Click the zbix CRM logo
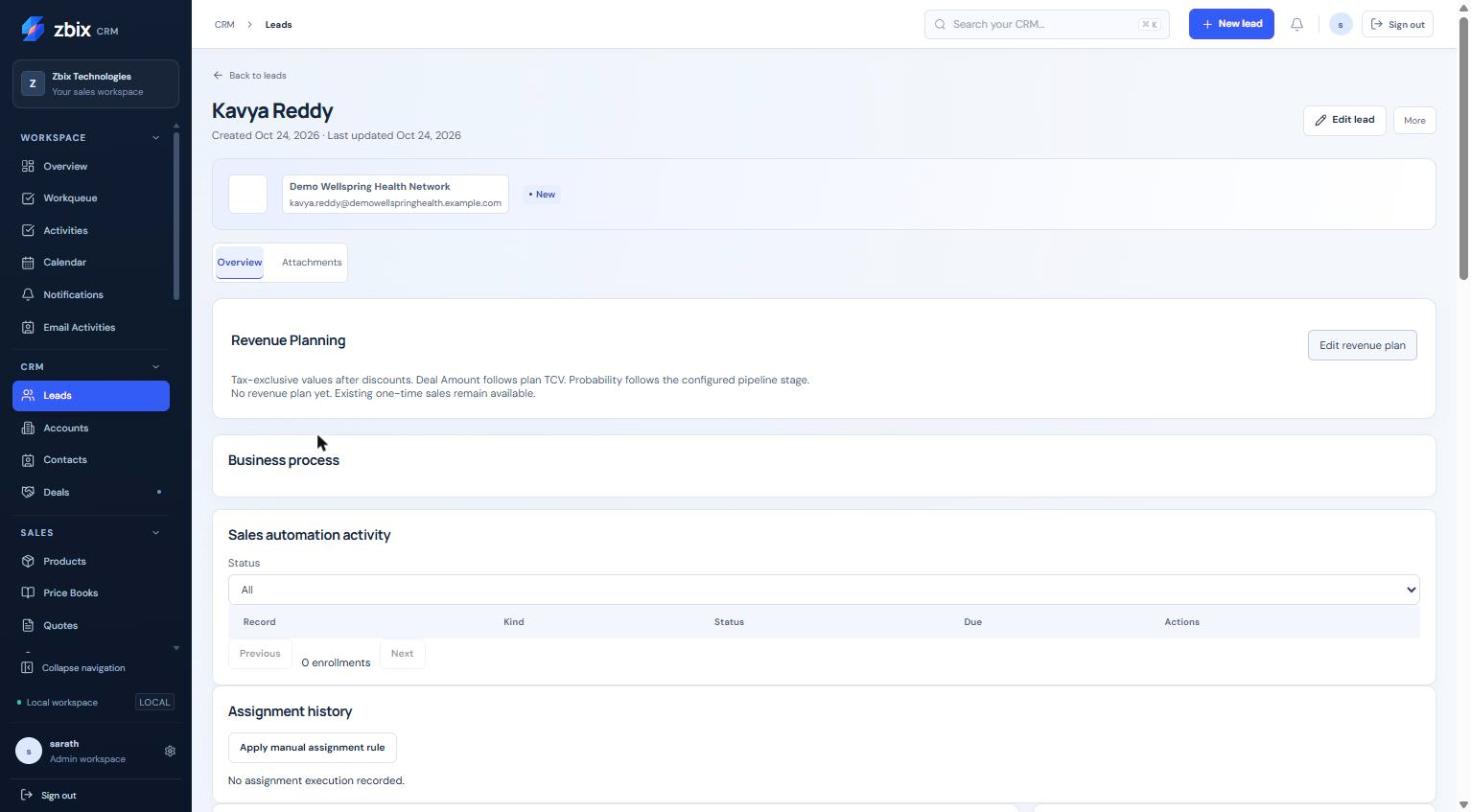Image resolution: width=1471 pixels, height=812 pixels. 69,29
